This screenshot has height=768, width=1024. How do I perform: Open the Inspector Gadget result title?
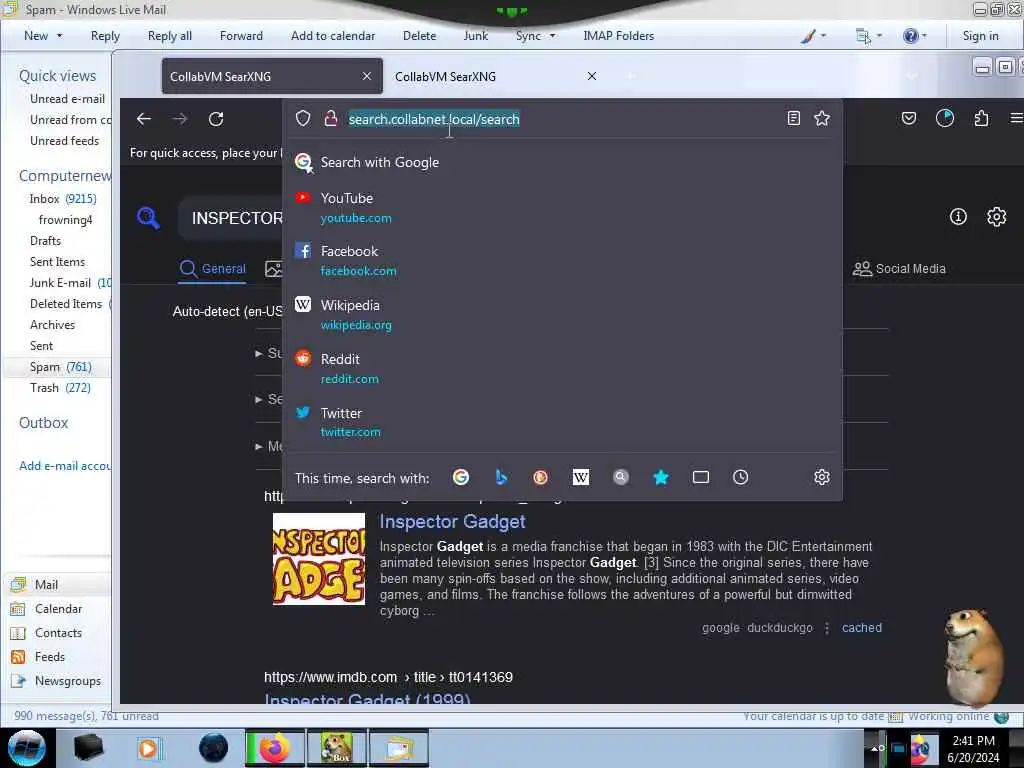pos(452,521)
